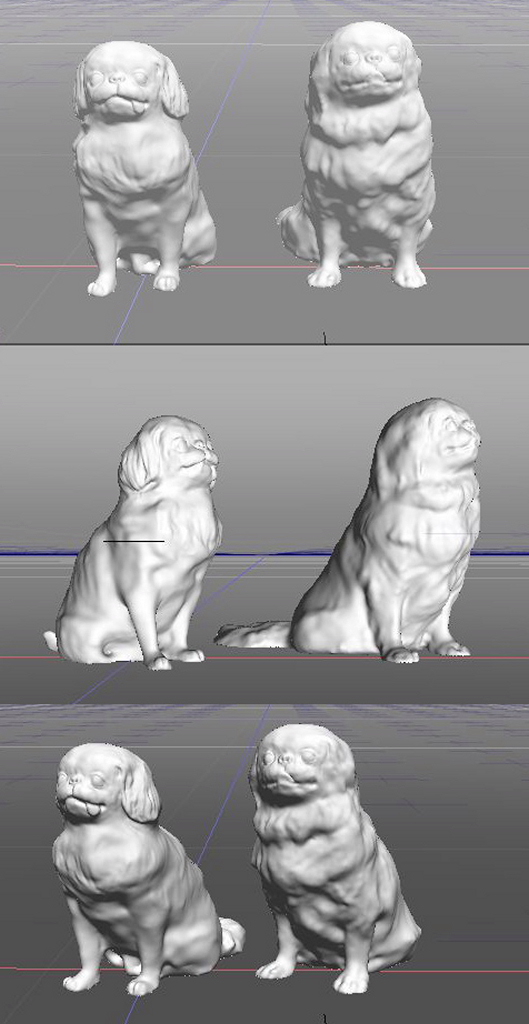This screenshot has width=529, height=1024.
Task: Select the fluffier right dog in front view
Action: [358, 157]
